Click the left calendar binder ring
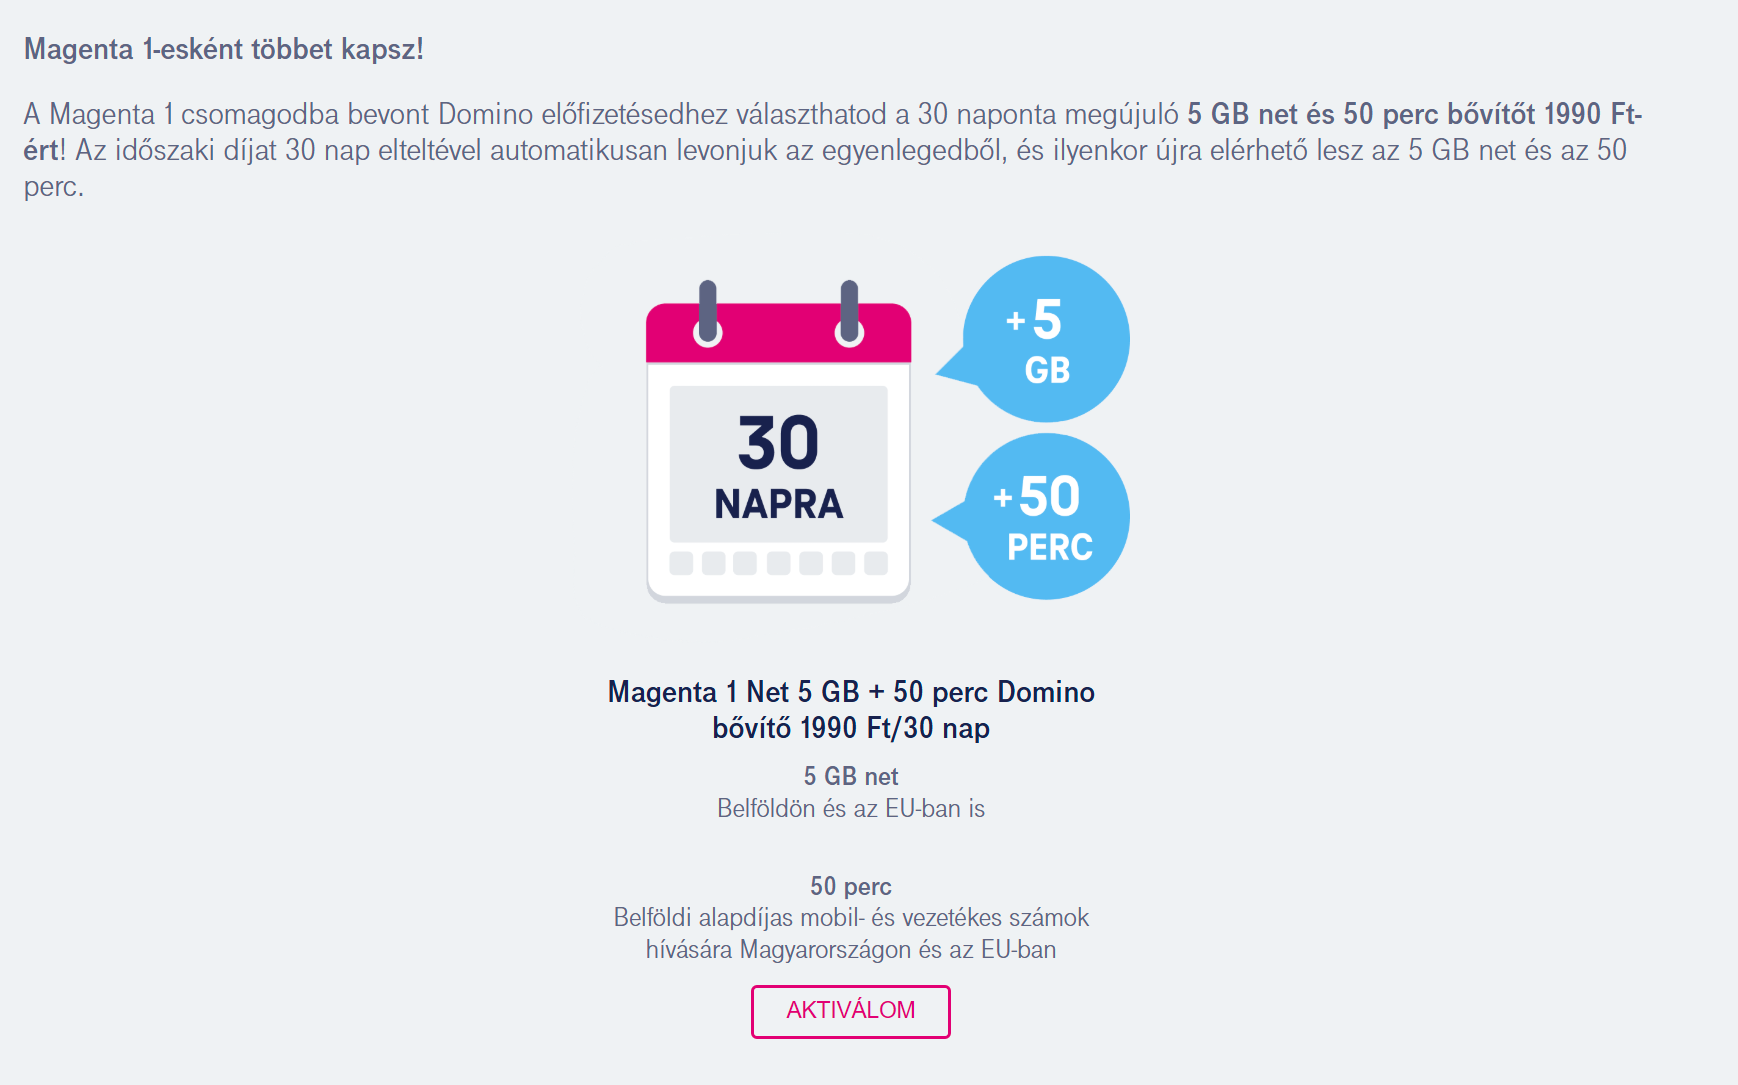 pos(708,313)
